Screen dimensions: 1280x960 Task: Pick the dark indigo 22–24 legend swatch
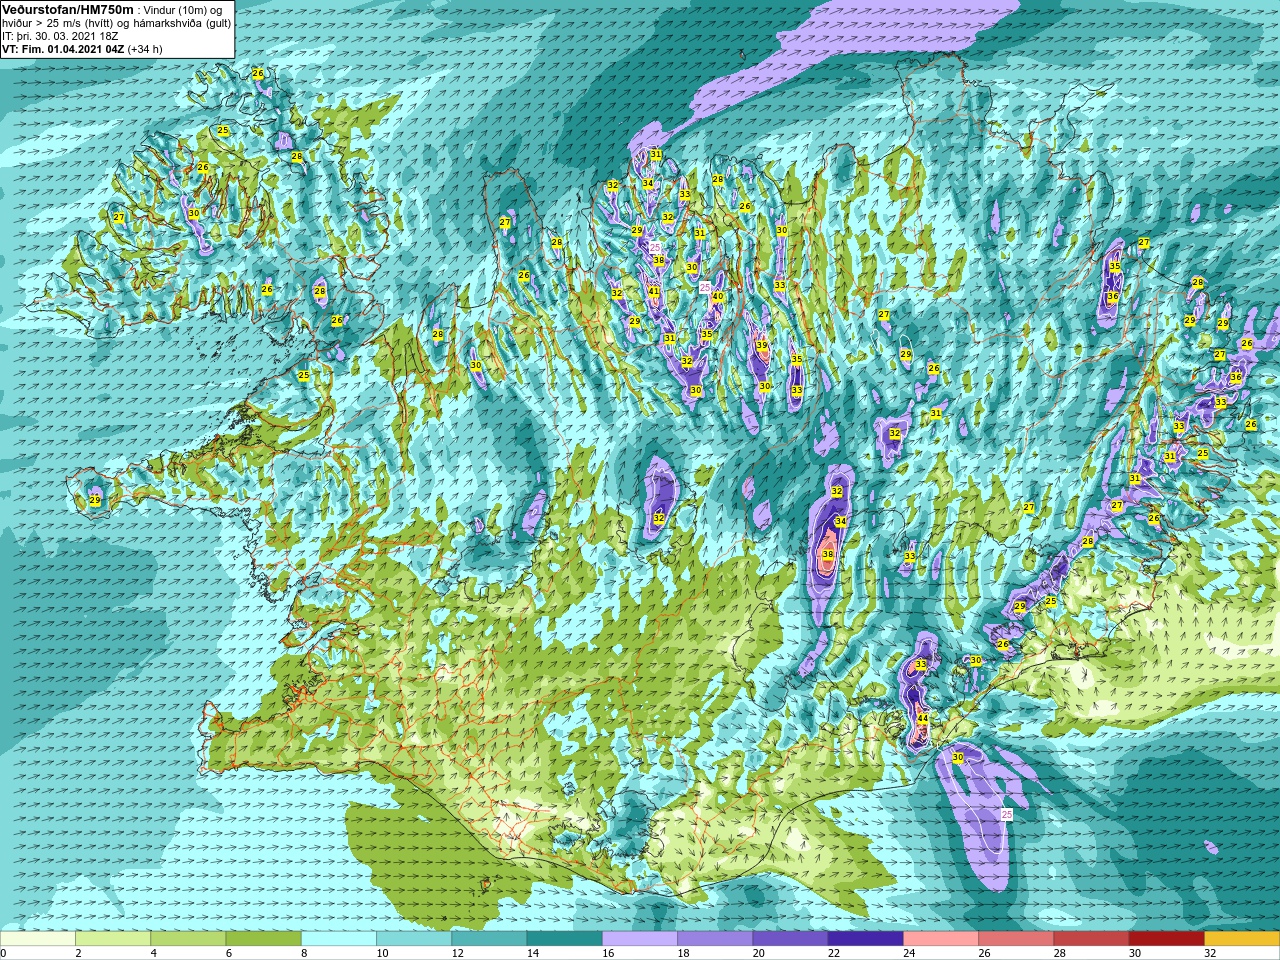(866, 939)
